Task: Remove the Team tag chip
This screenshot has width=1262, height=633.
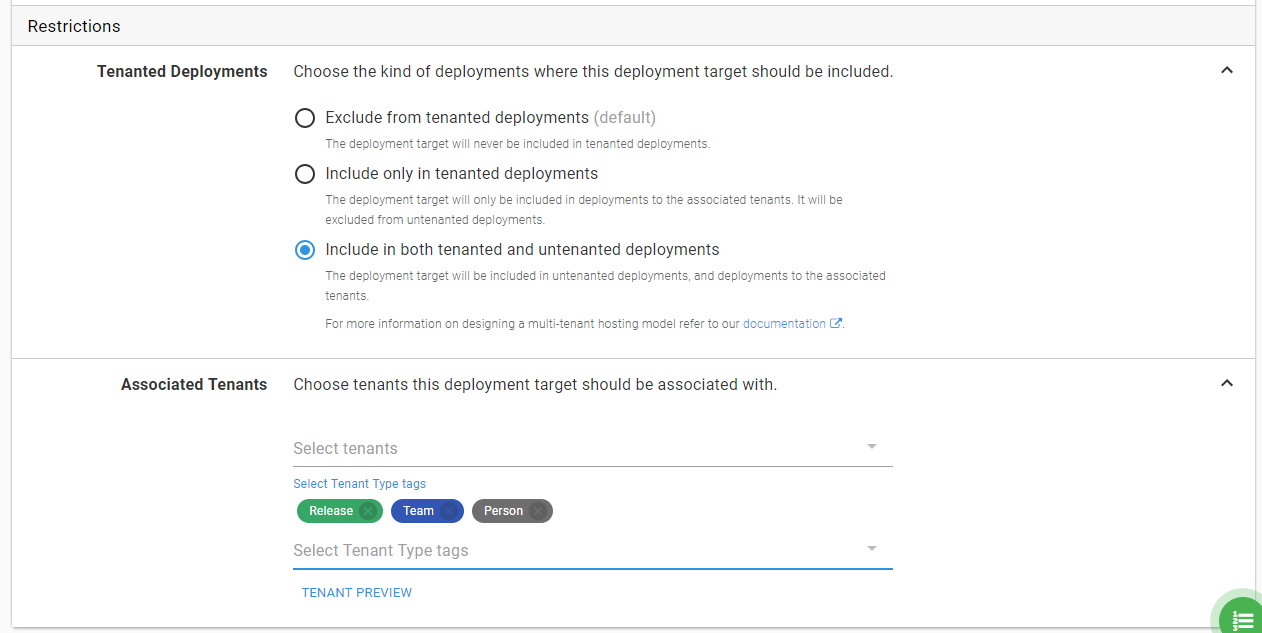Action: click(449, 511)
